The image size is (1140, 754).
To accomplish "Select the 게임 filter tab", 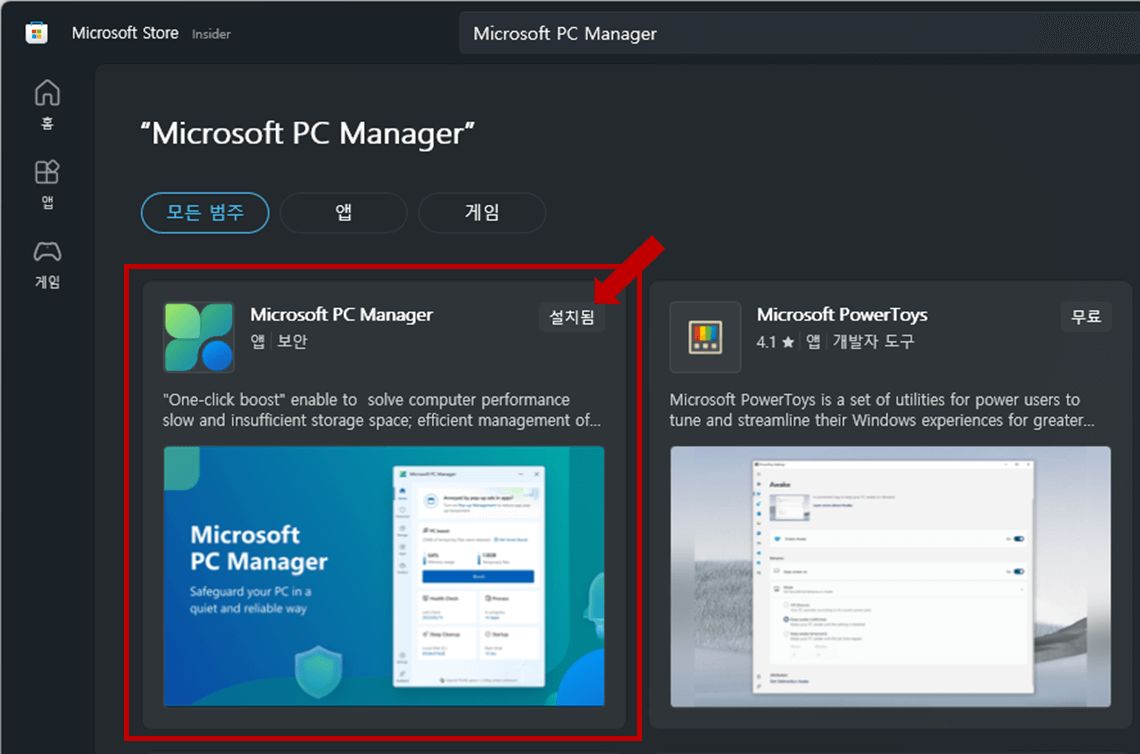I will point(481,213).
